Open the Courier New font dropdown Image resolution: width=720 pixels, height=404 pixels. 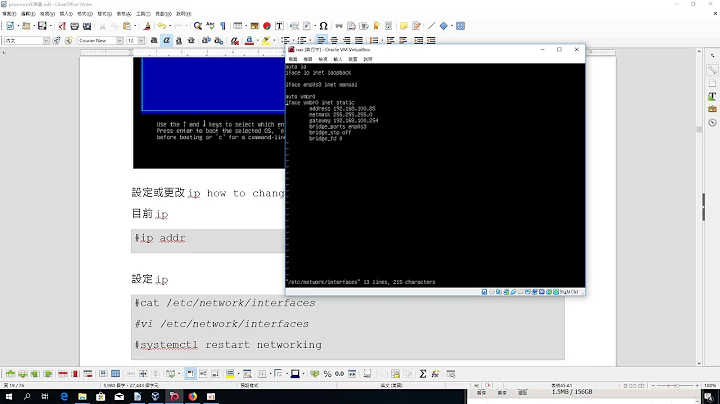[x=119, y=40]
